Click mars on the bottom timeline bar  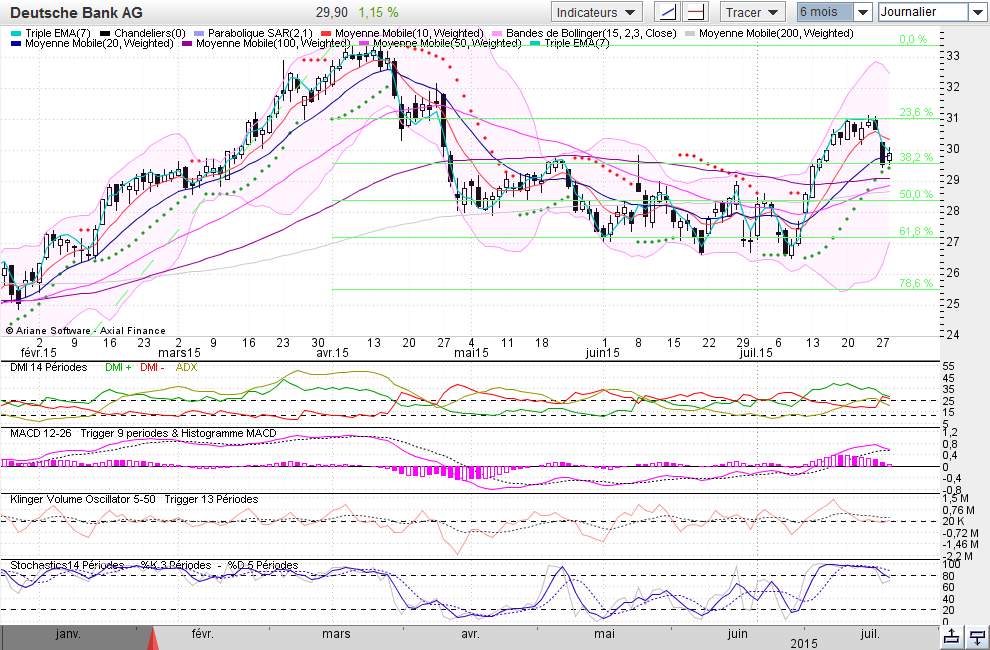(336, 634)
